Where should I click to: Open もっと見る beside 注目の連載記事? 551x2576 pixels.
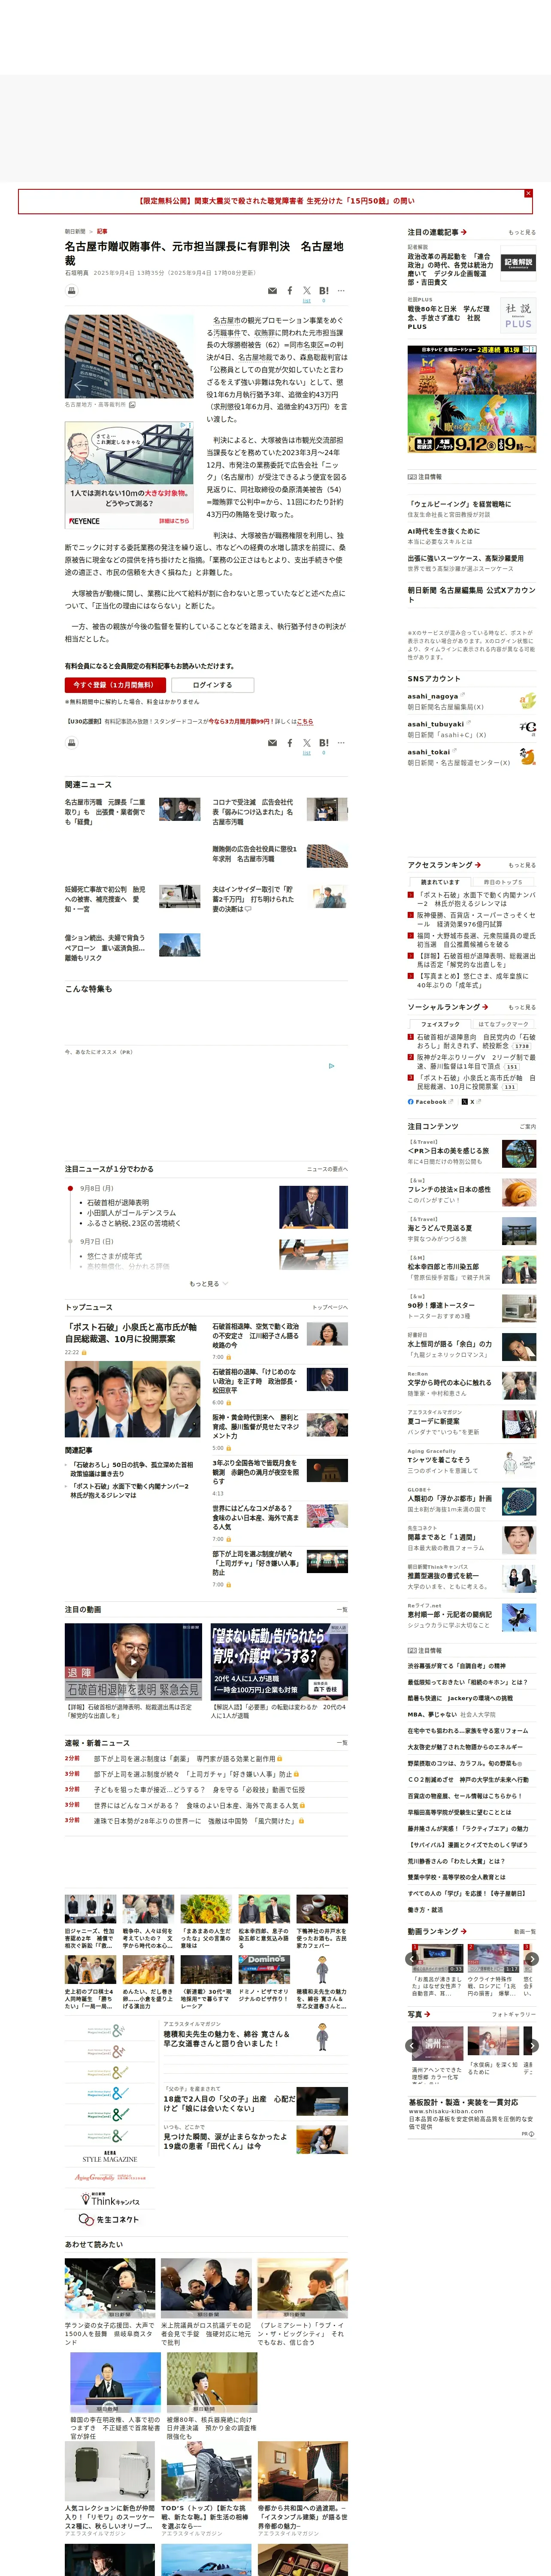[x=522, y=232]
